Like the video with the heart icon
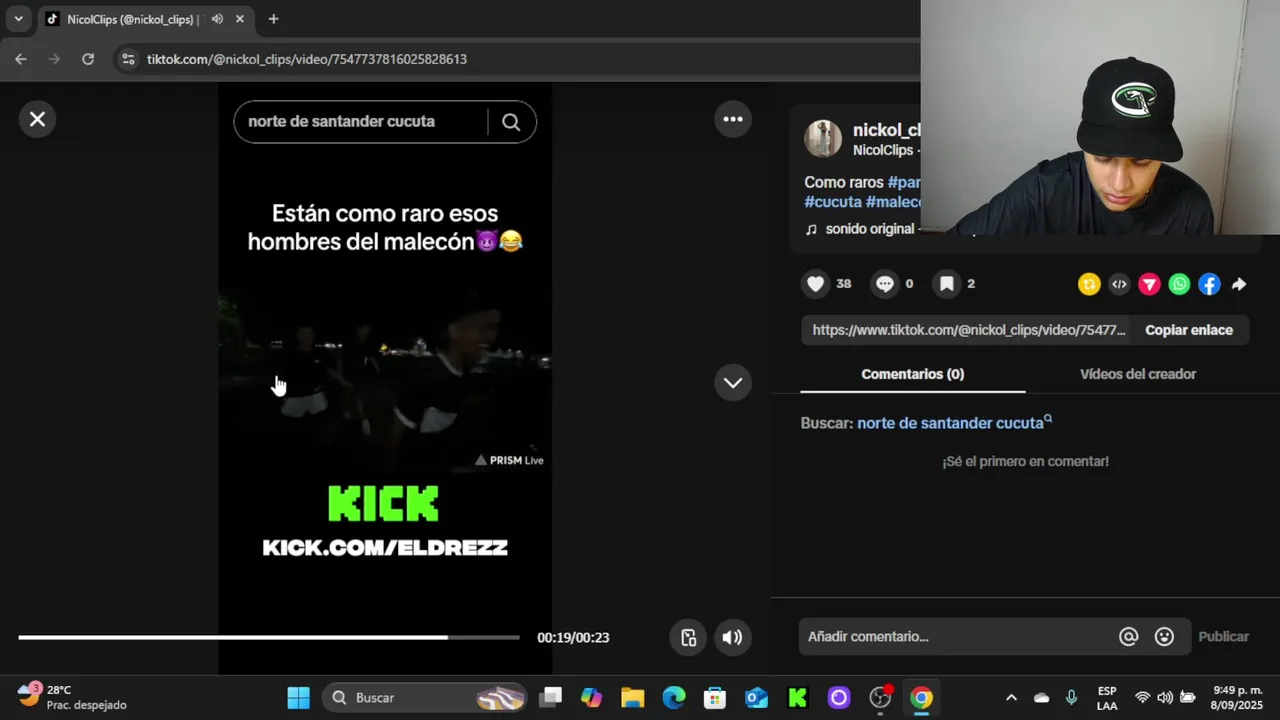Viewport: 1280px width, 720px height. click(x=816, y=284)
